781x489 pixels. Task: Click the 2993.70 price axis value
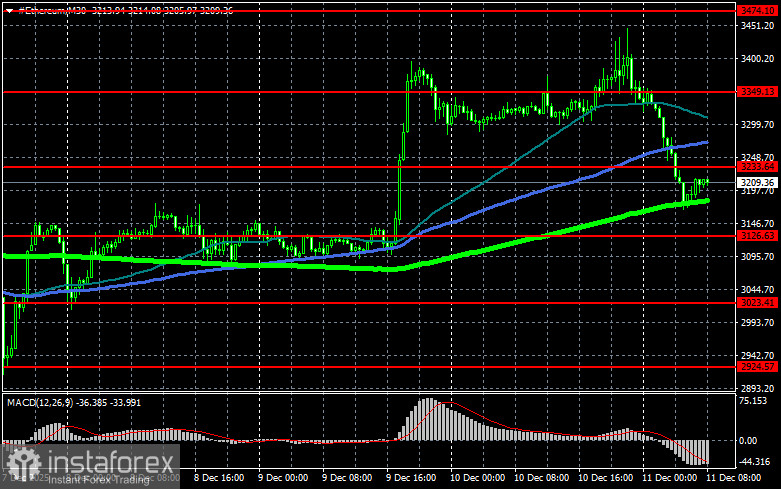757,323
